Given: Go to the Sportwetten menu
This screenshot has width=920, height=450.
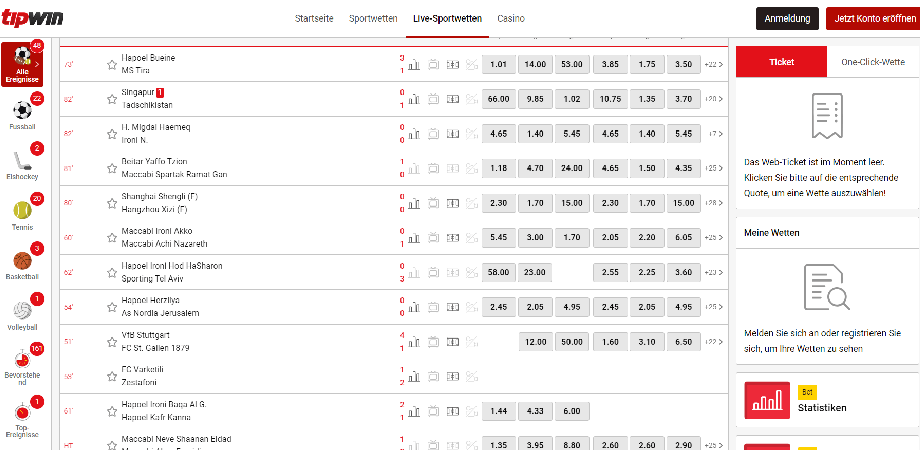Looking at the screenshot, I should [x=373, y=19].
